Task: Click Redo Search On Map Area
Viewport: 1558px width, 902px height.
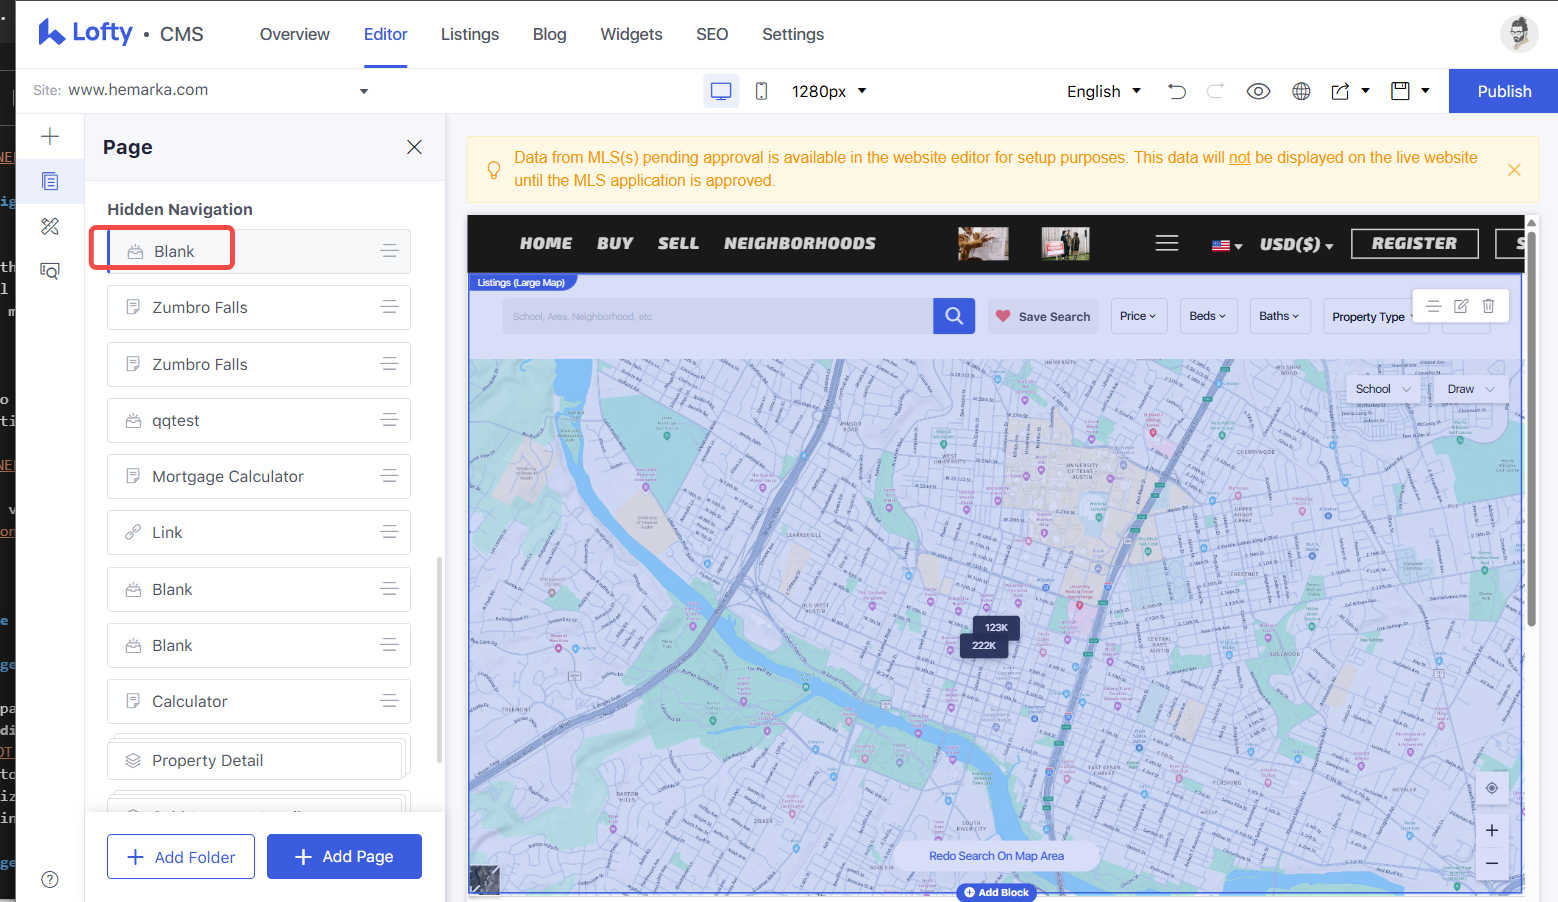Action: coord(996,856)
